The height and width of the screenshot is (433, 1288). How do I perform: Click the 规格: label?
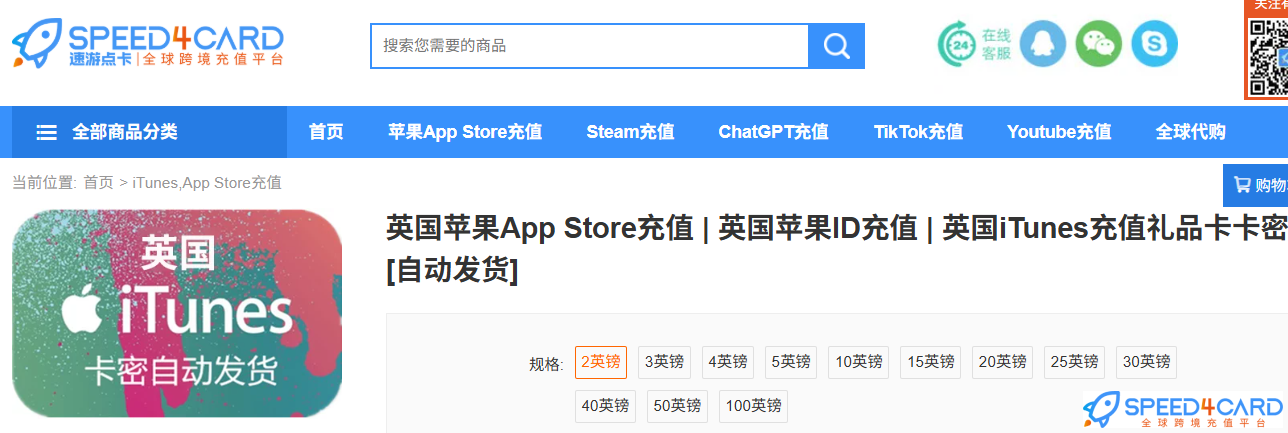pos(547,364)
